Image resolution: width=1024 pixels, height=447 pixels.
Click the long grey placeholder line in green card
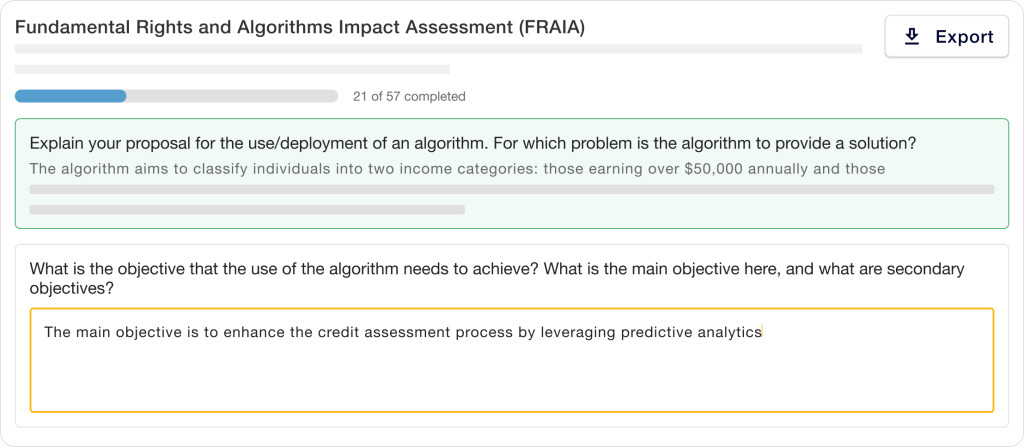point(512,190)
